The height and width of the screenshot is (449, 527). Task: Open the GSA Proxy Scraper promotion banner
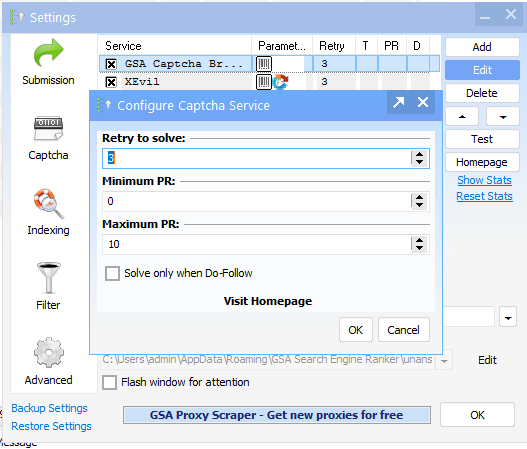click(277, 415)
